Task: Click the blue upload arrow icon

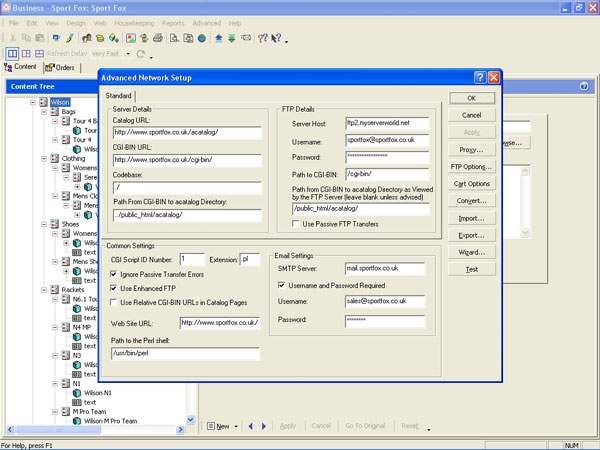Action: tap(219, 38)
